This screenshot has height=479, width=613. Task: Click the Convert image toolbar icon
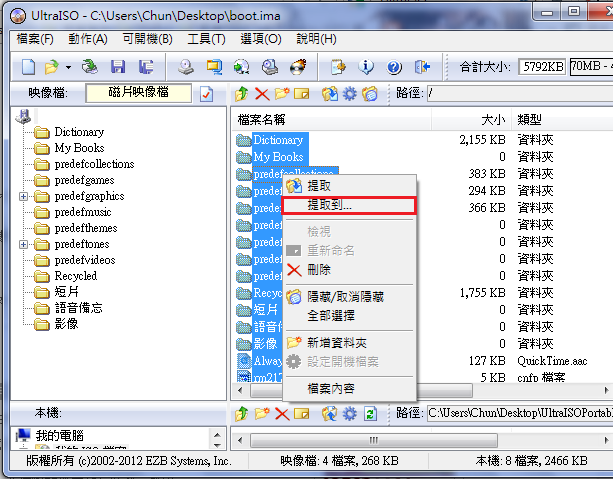[x=242, y=67]
